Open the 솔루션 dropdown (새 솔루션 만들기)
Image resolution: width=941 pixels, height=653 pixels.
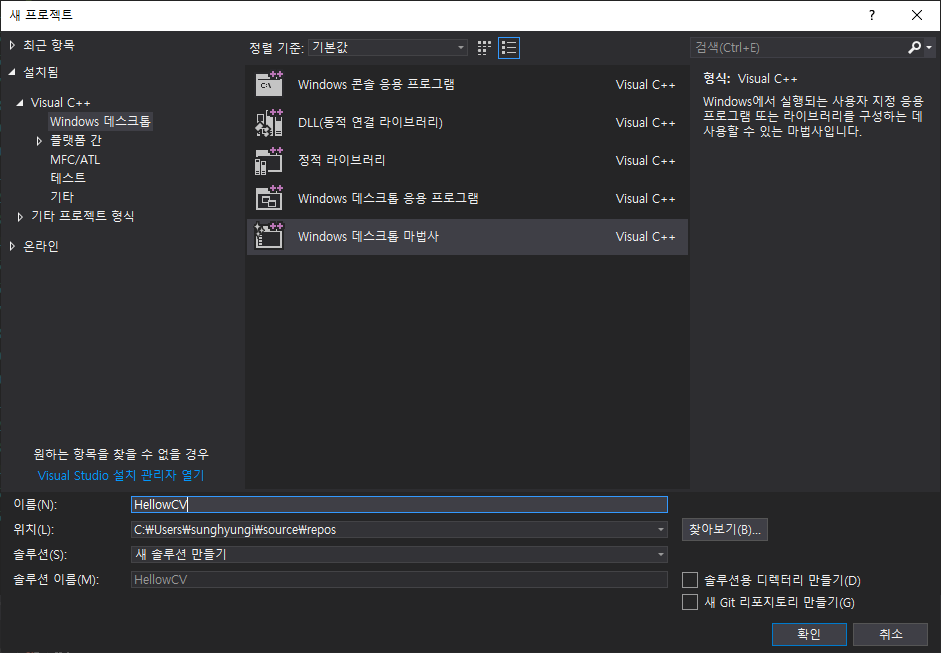click(399, 555)
